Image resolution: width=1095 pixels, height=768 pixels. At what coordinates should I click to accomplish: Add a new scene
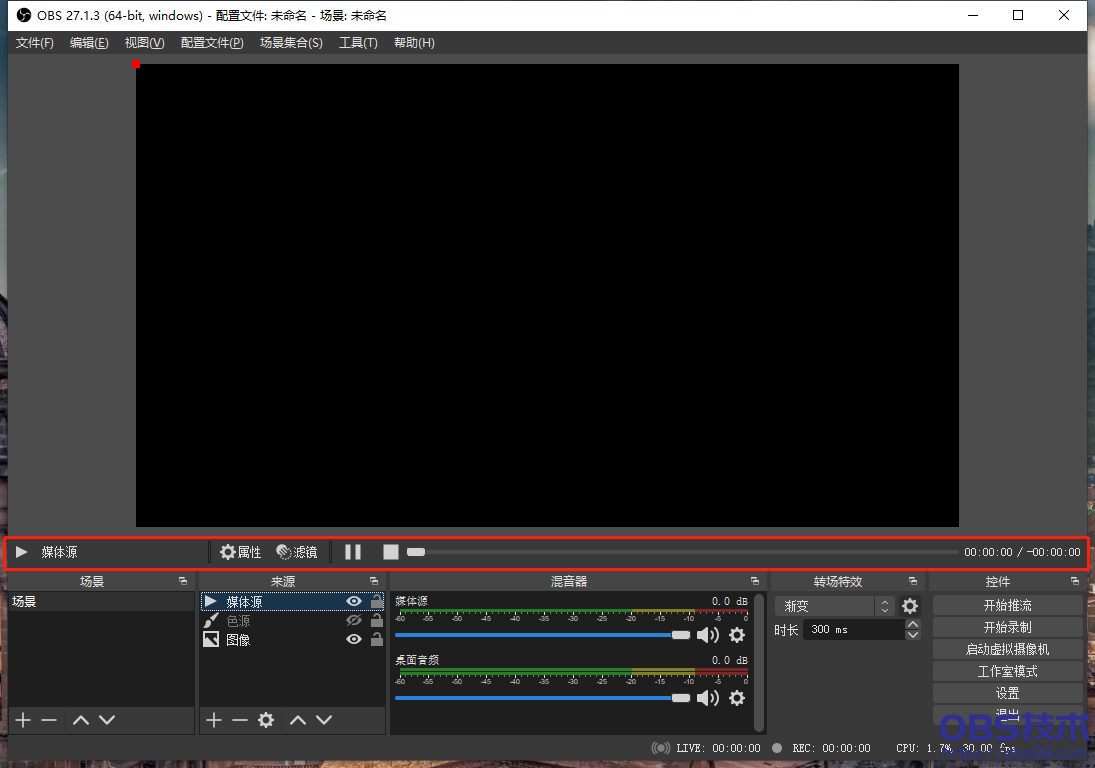(23, 720)
